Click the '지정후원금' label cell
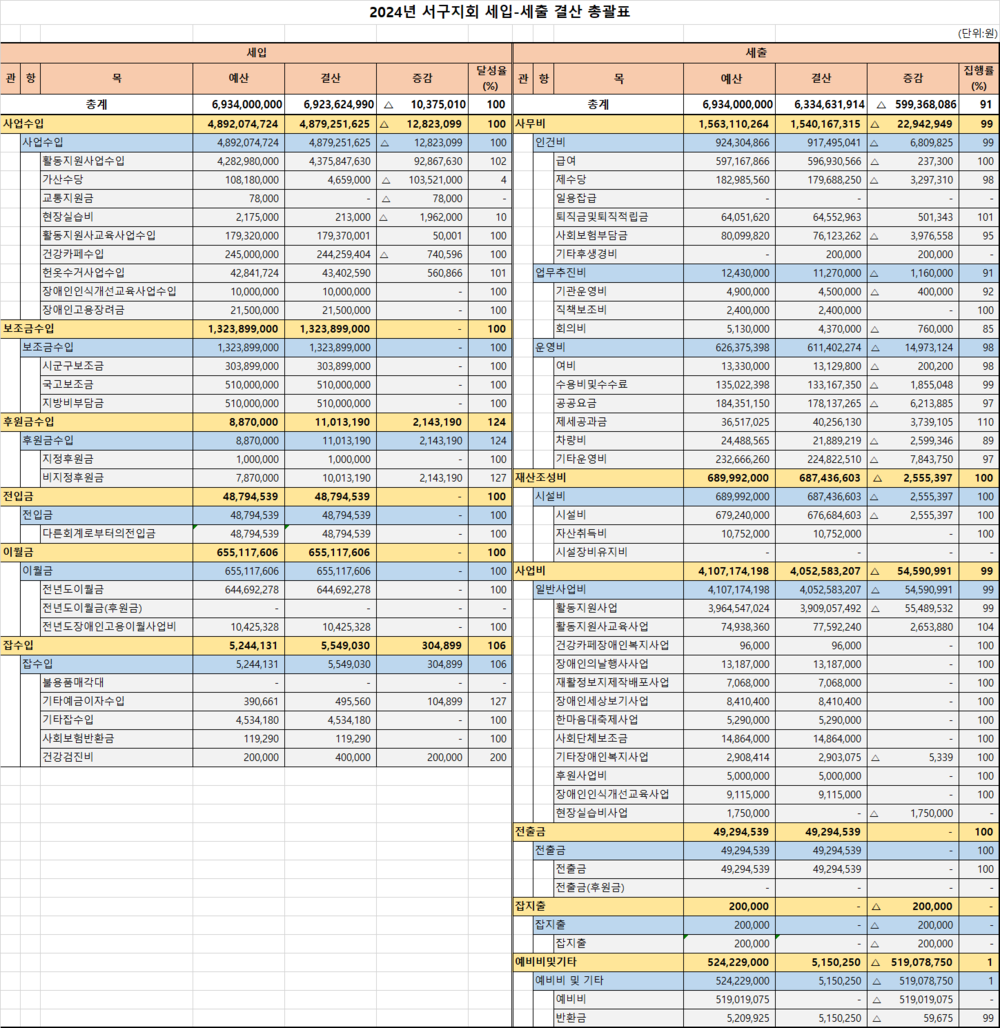Screen dimensions: 1000x1028 (117, 459)
